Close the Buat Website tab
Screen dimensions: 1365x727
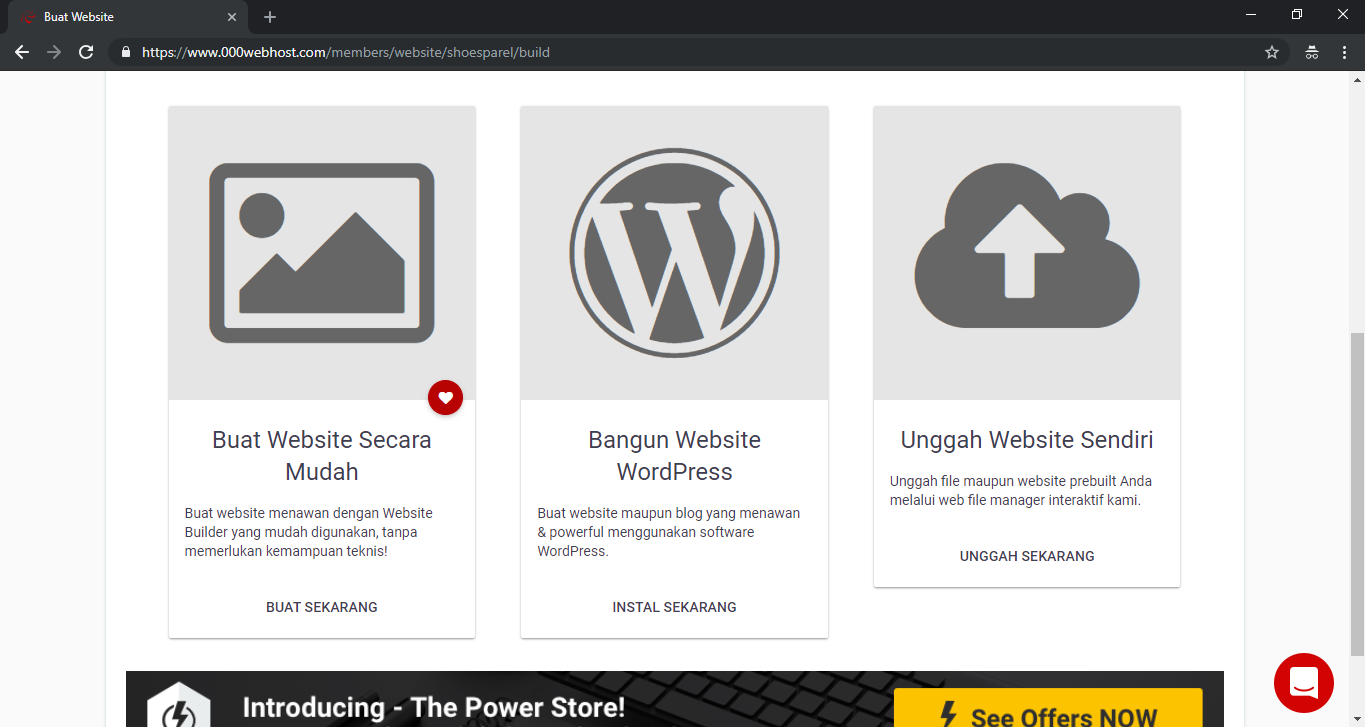pyautogui.click(x=232, y=17)
